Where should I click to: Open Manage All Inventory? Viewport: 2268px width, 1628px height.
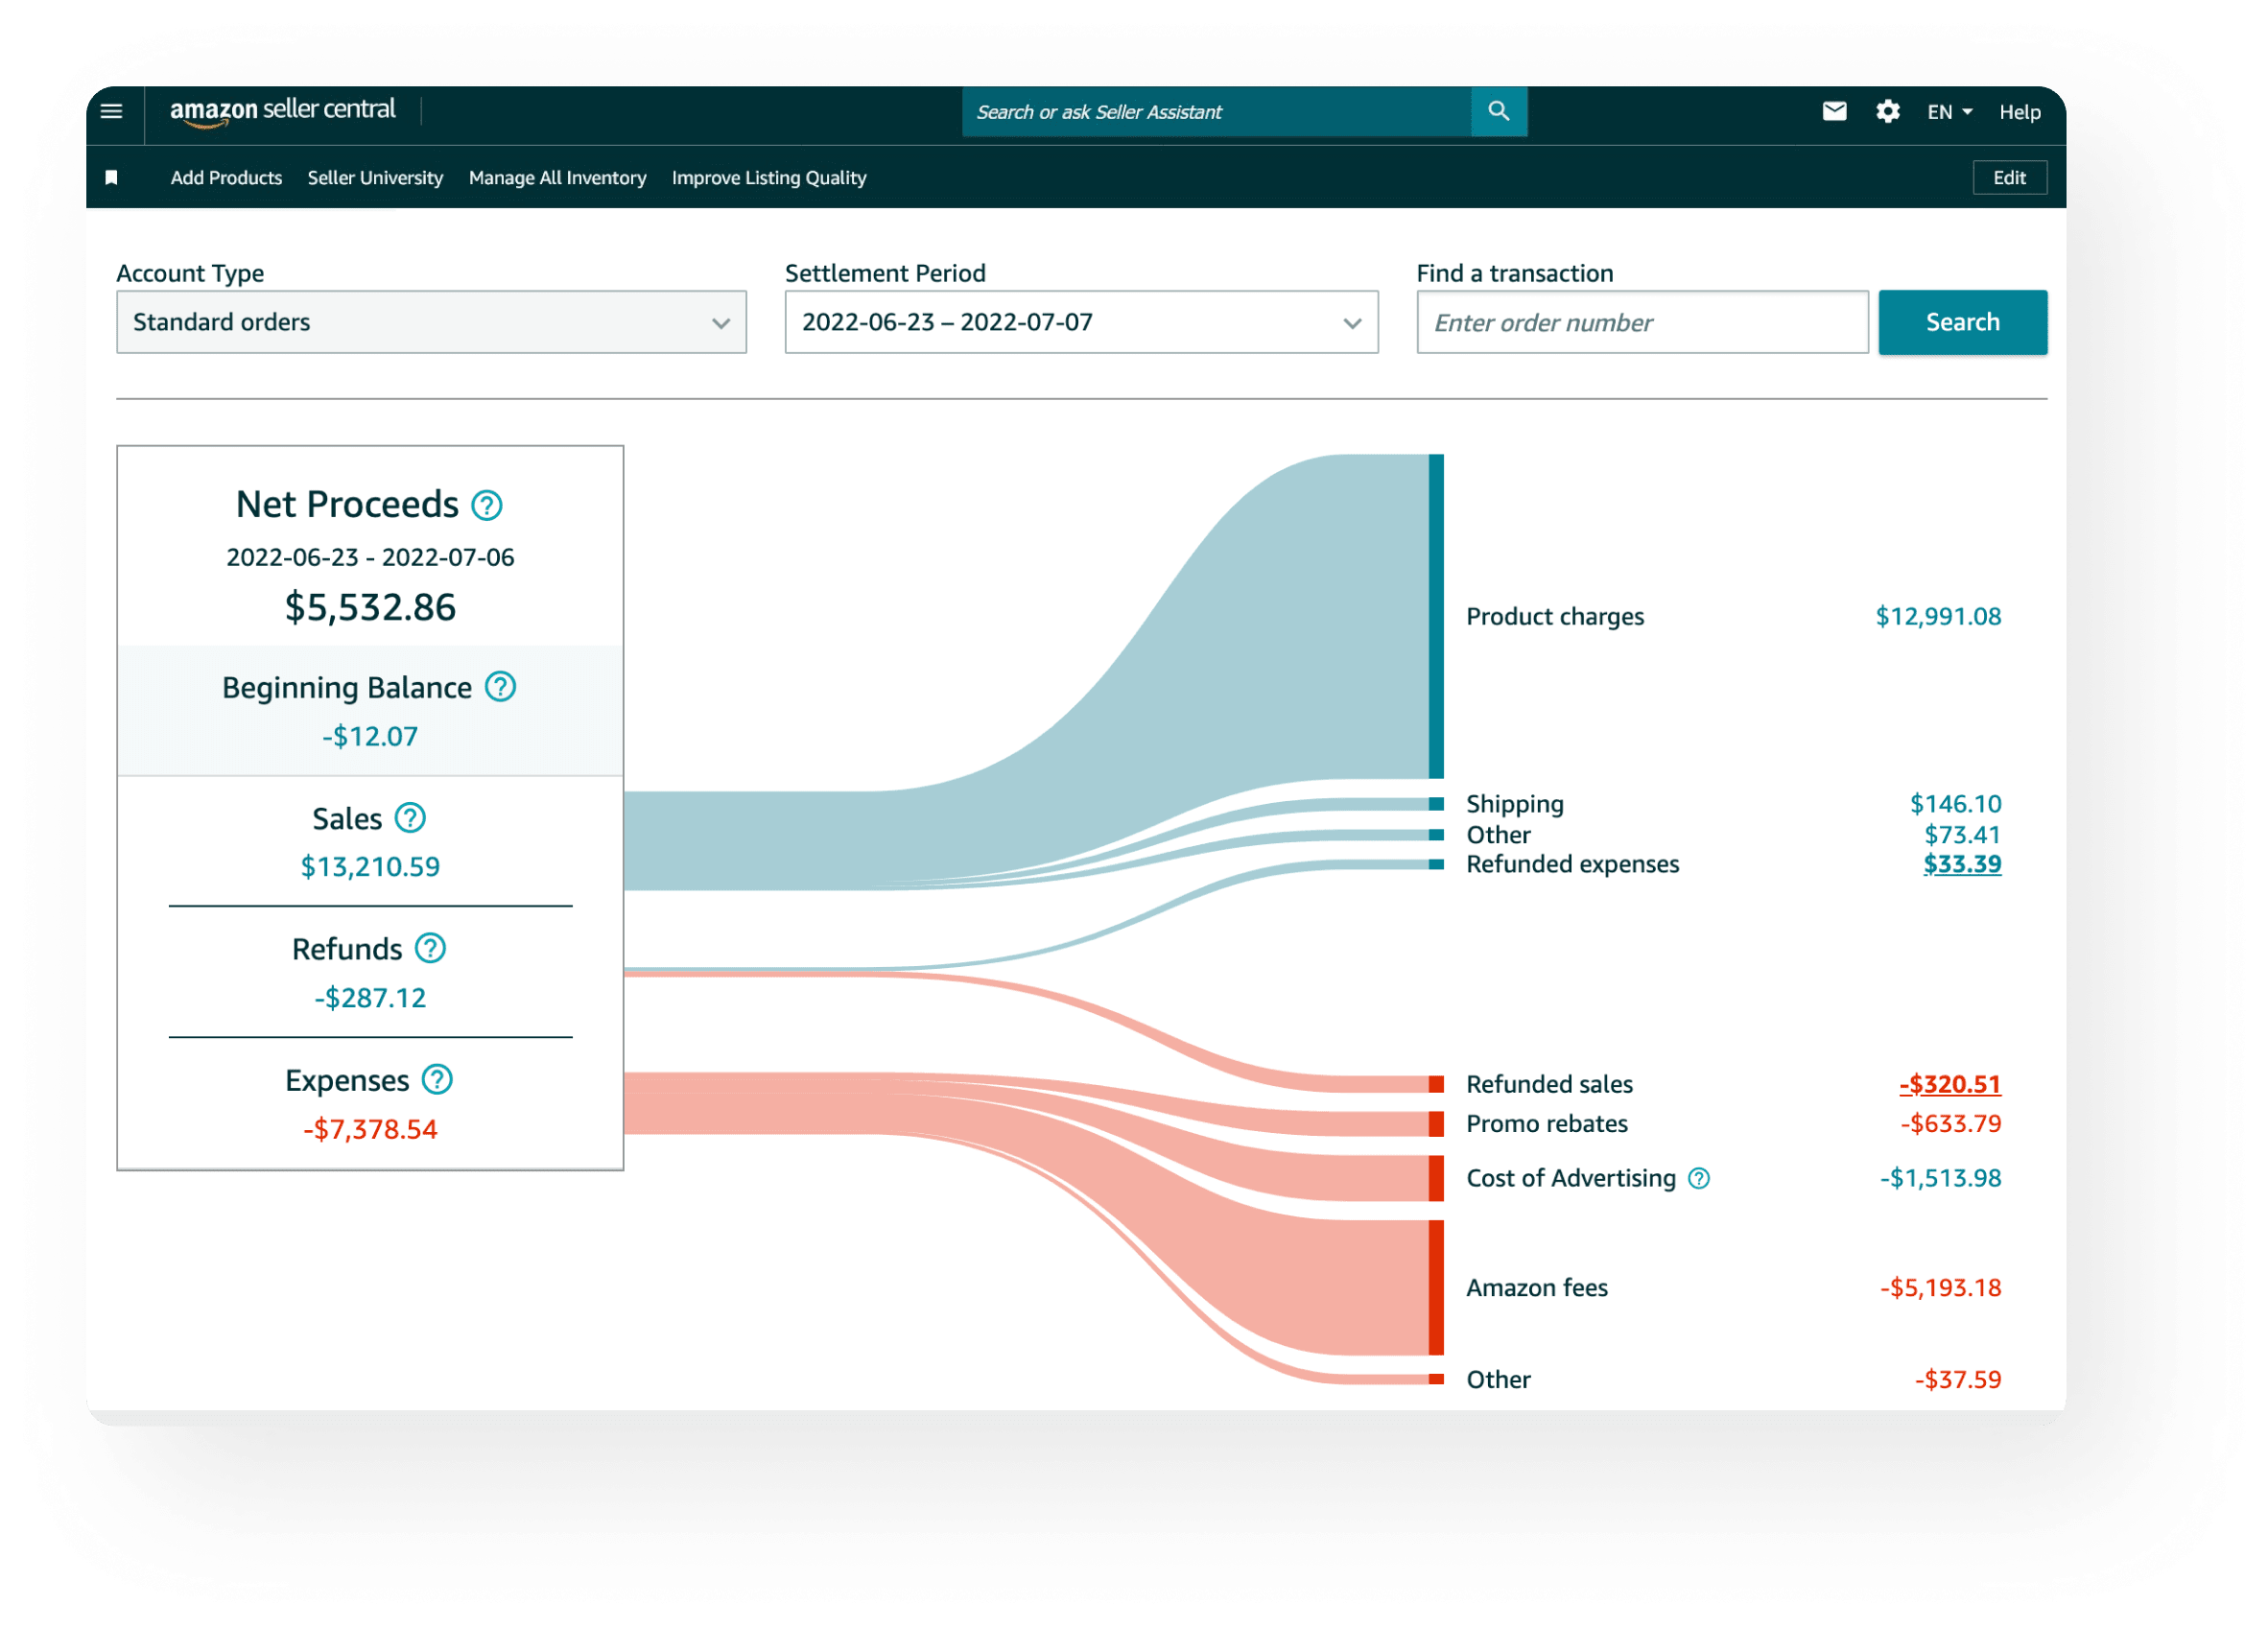tap(557, 177)
